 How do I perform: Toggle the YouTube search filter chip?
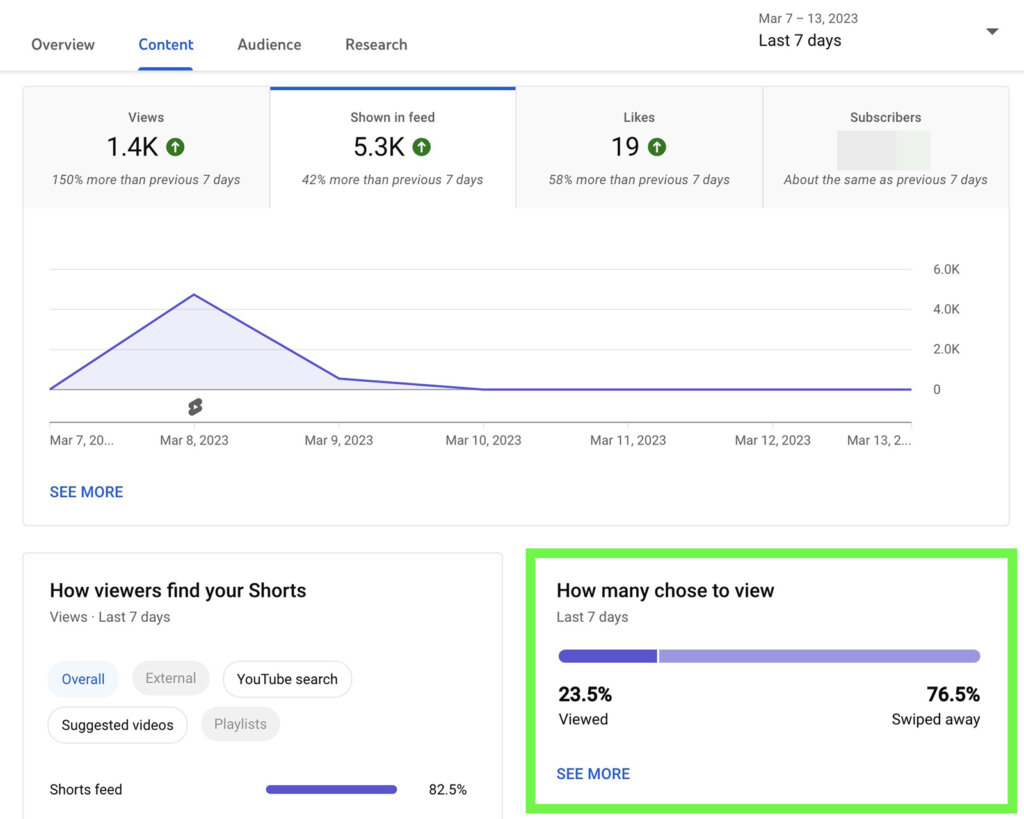pos(287,679)
